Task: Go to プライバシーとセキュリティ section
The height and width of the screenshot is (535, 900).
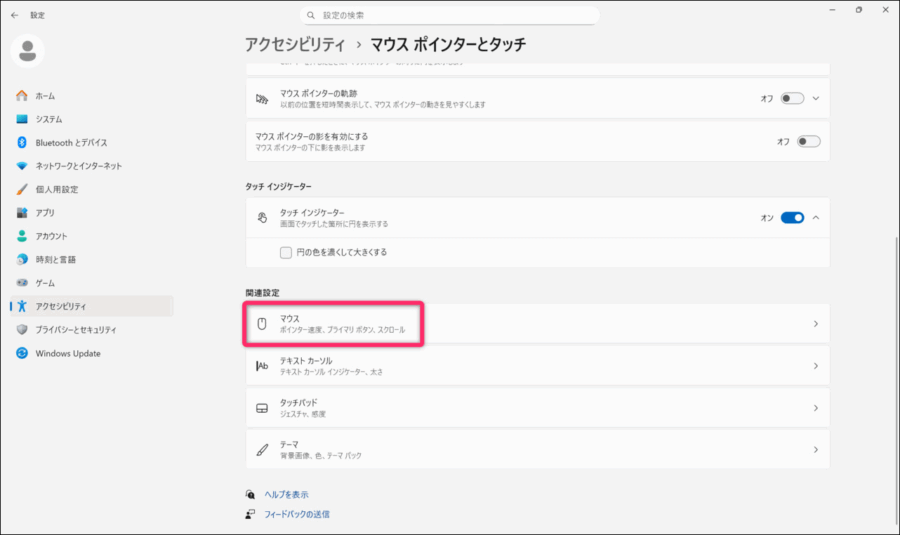Action: click(x=76, y=330)
